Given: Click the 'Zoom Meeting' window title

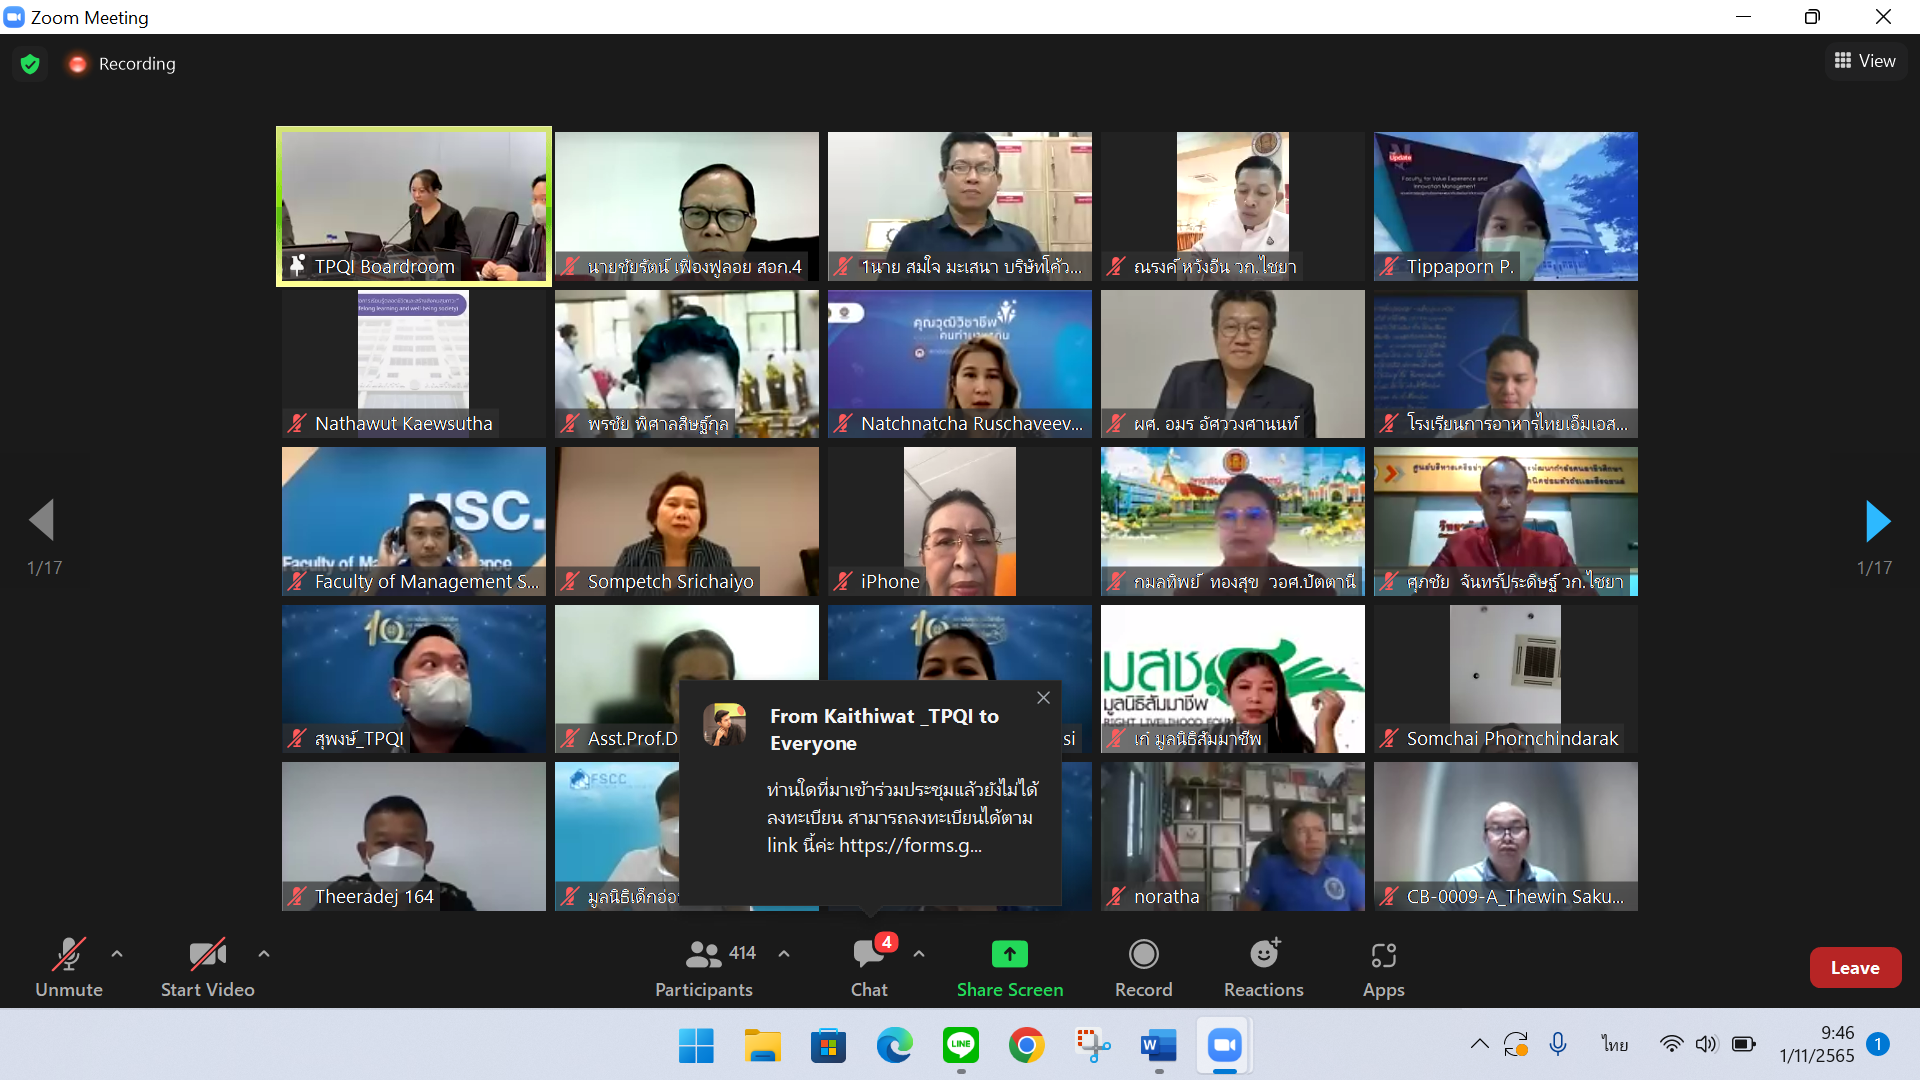Looking at the screenshot, I should [x=89, y=17].
